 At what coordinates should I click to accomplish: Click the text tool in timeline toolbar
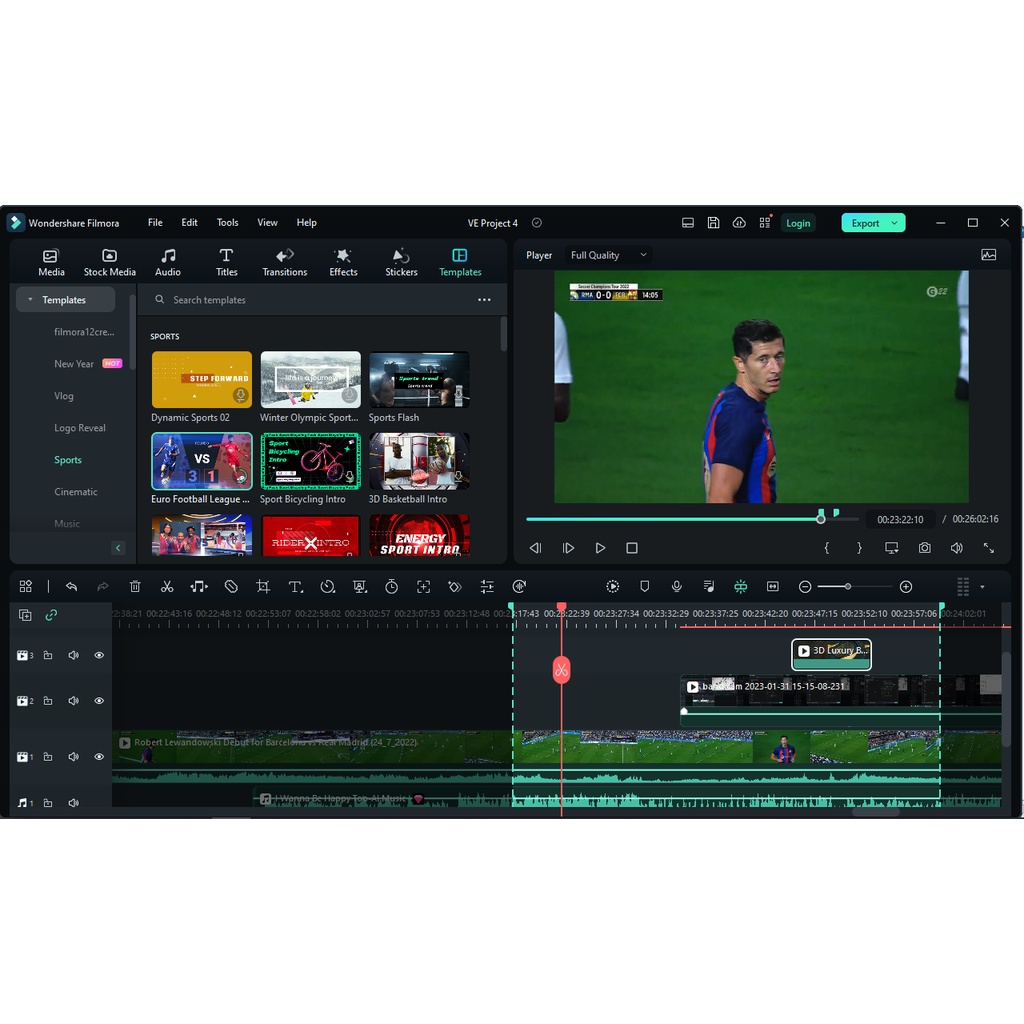click(295, 587)
